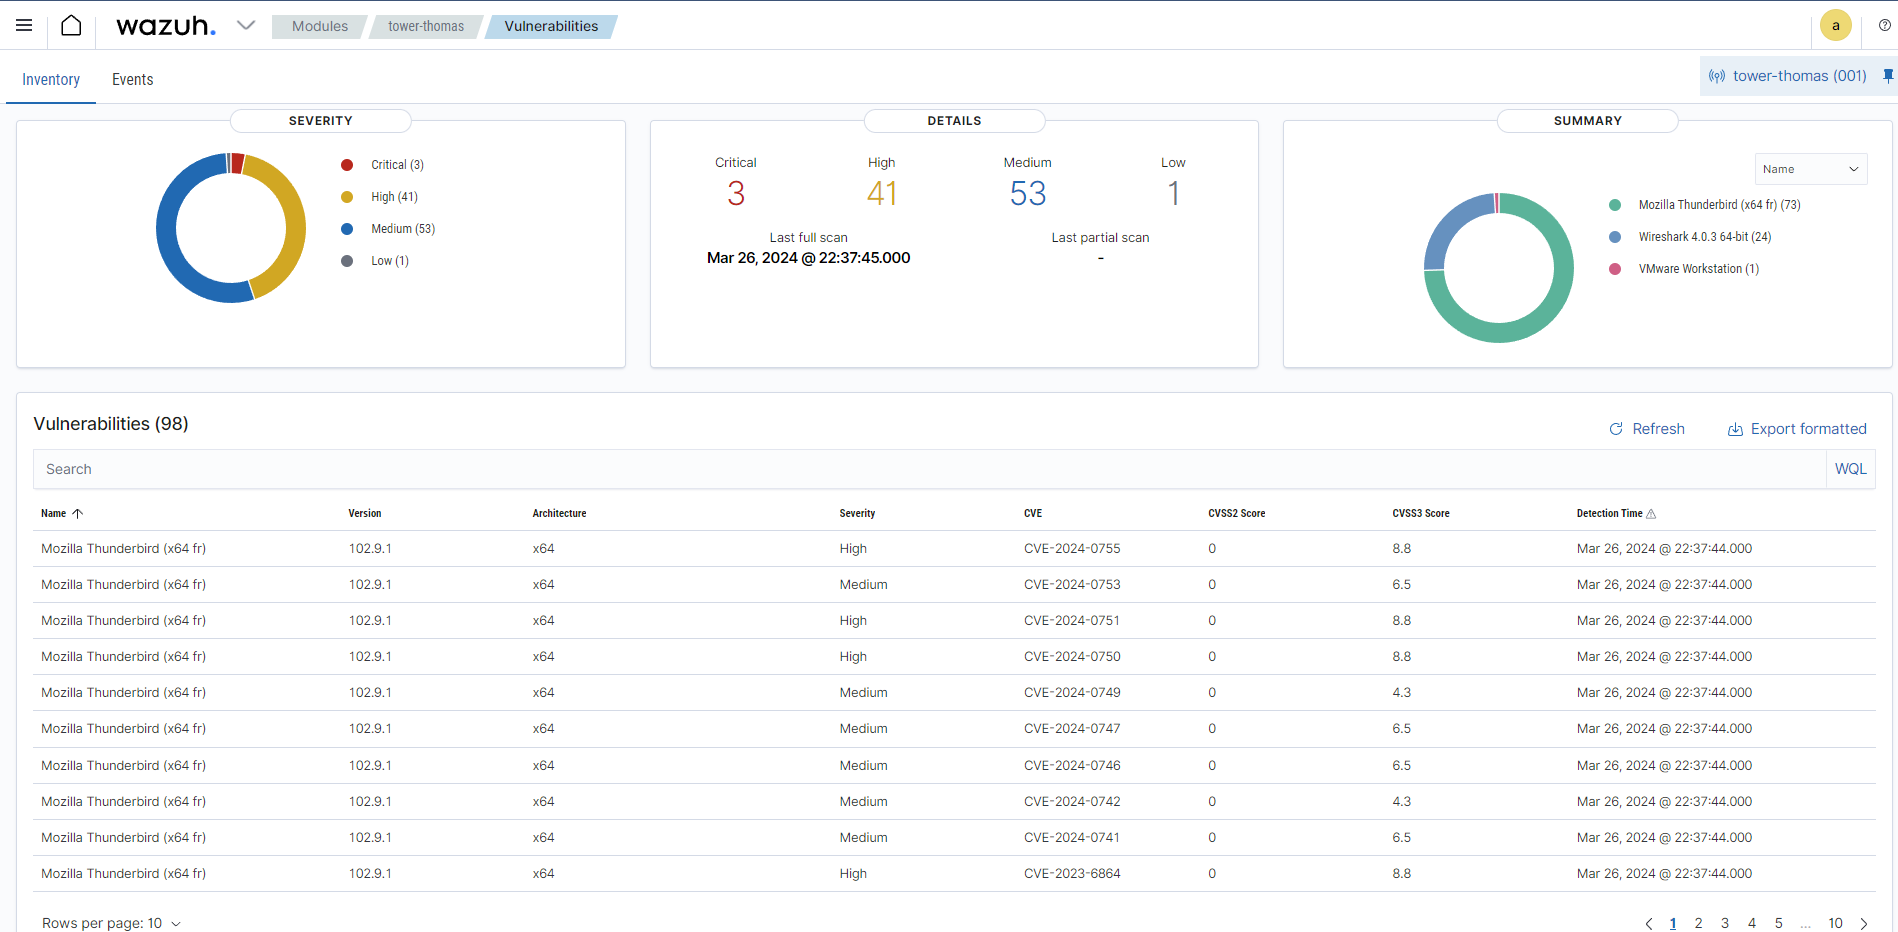Select CVE-2024-0751 cell

(1072, 621)
